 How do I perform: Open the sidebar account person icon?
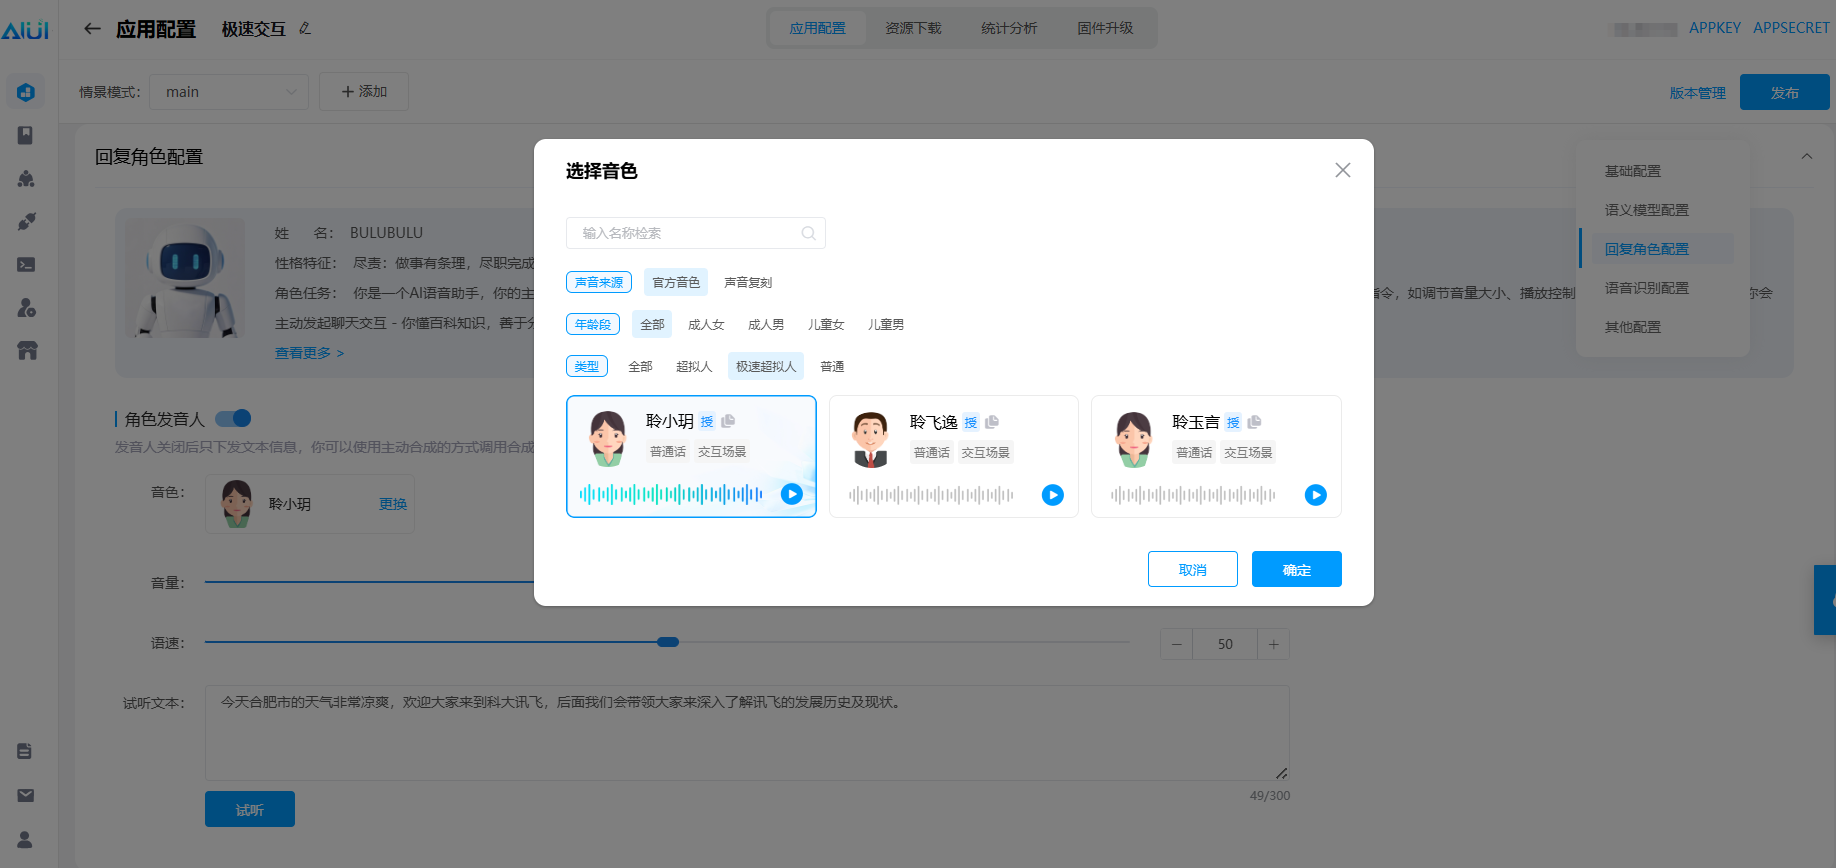(x=25, y=839)
